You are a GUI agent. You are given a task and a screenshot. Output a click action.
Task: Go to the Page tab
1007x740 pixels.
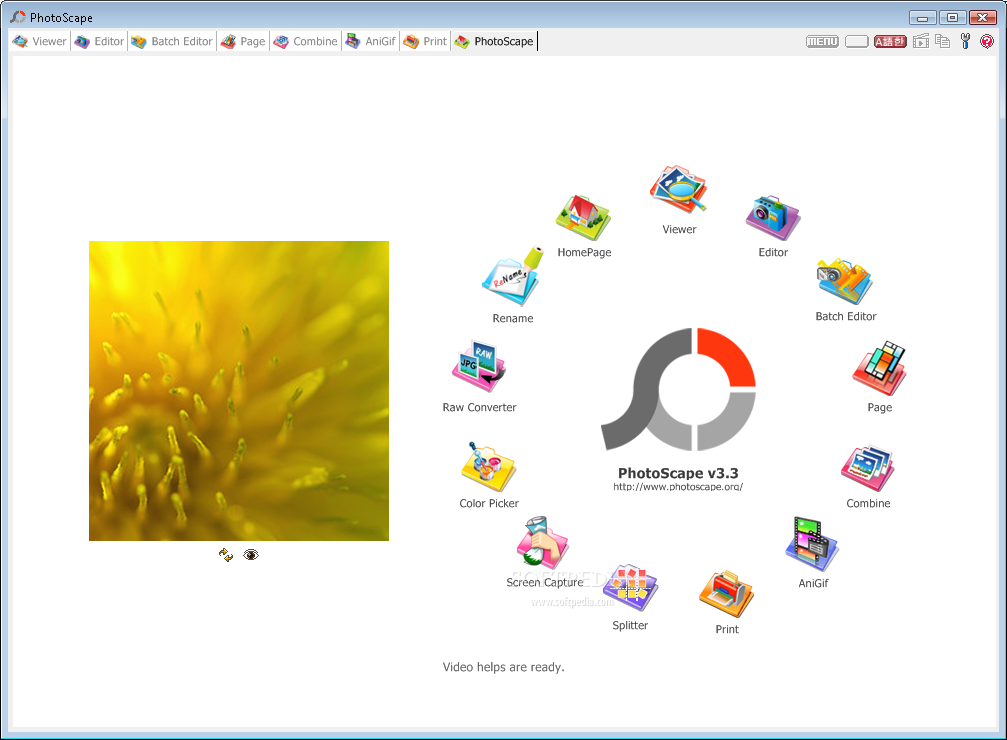click(243, 41)
